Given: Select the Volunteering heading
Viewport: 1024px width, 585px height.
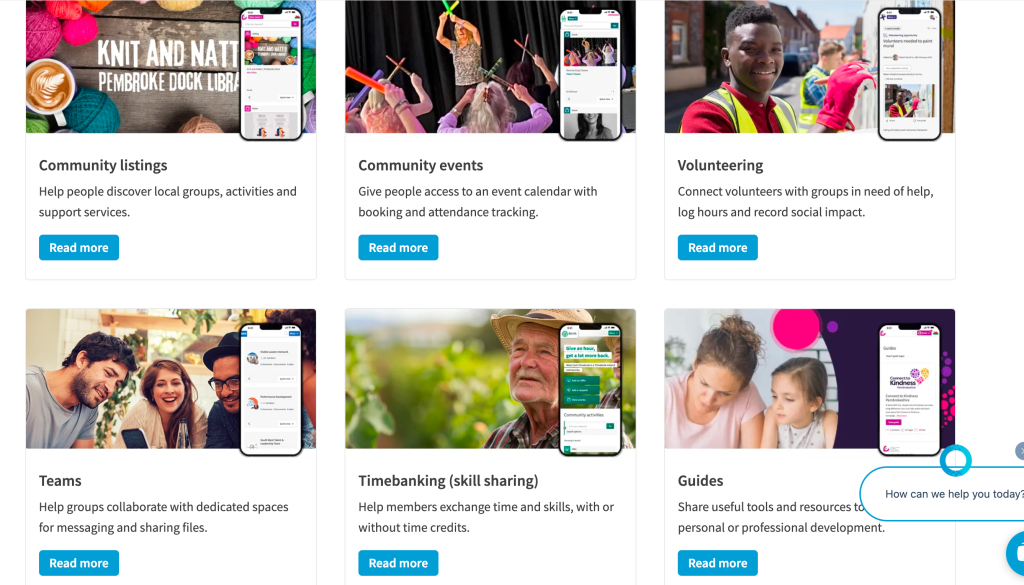Looking at the screenshot, I should pyautogui.click(x=720, y=165).
